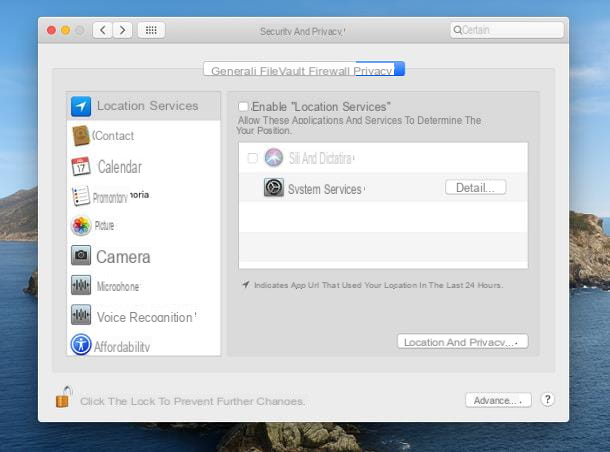Select Location Services arrow icon in sidebar
The width and height of the screenshot is (610, 452).
pos(81,106)
